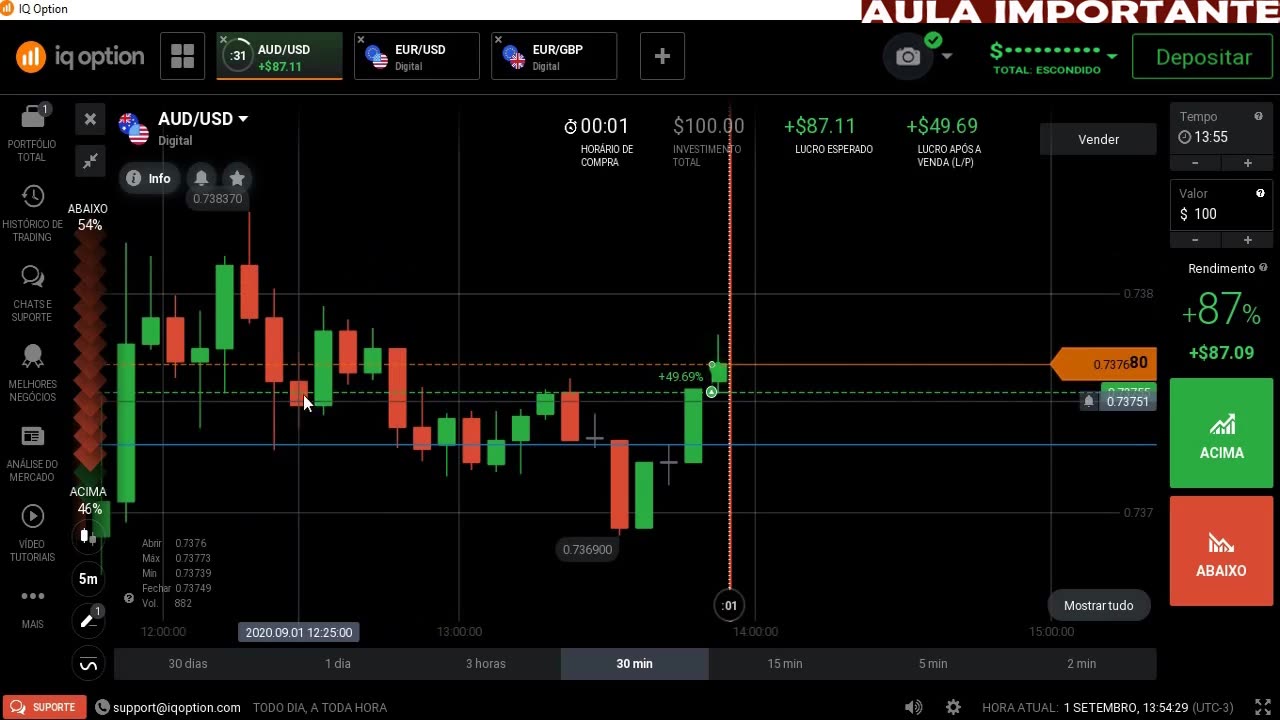1280x720 pixels.
Task: Open the asset Info button
Action: click(149, 178)
